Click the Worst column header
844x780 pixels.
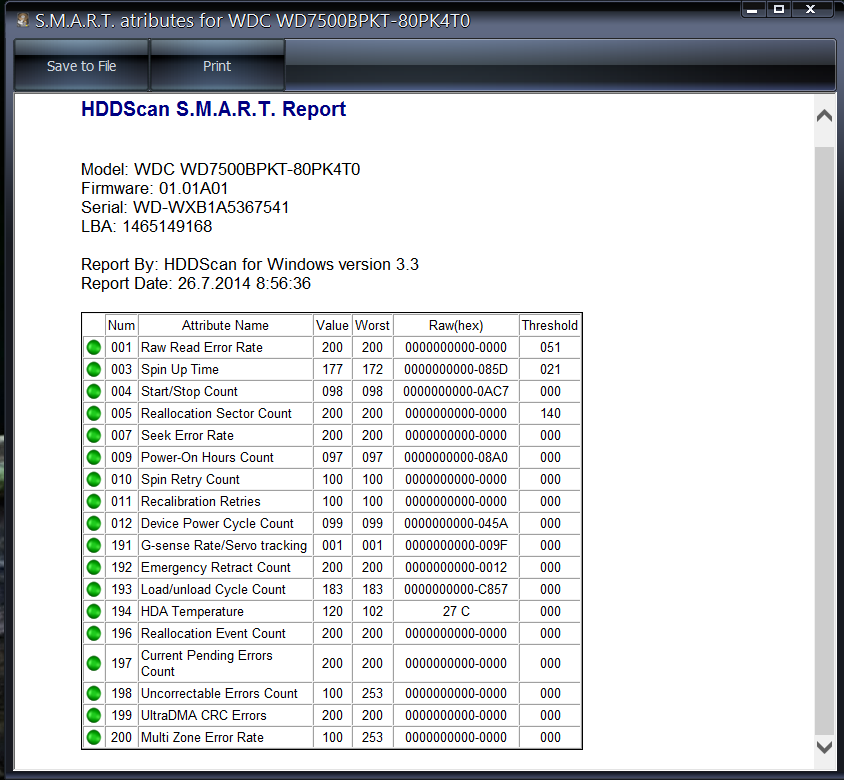(x=372, y=325)
